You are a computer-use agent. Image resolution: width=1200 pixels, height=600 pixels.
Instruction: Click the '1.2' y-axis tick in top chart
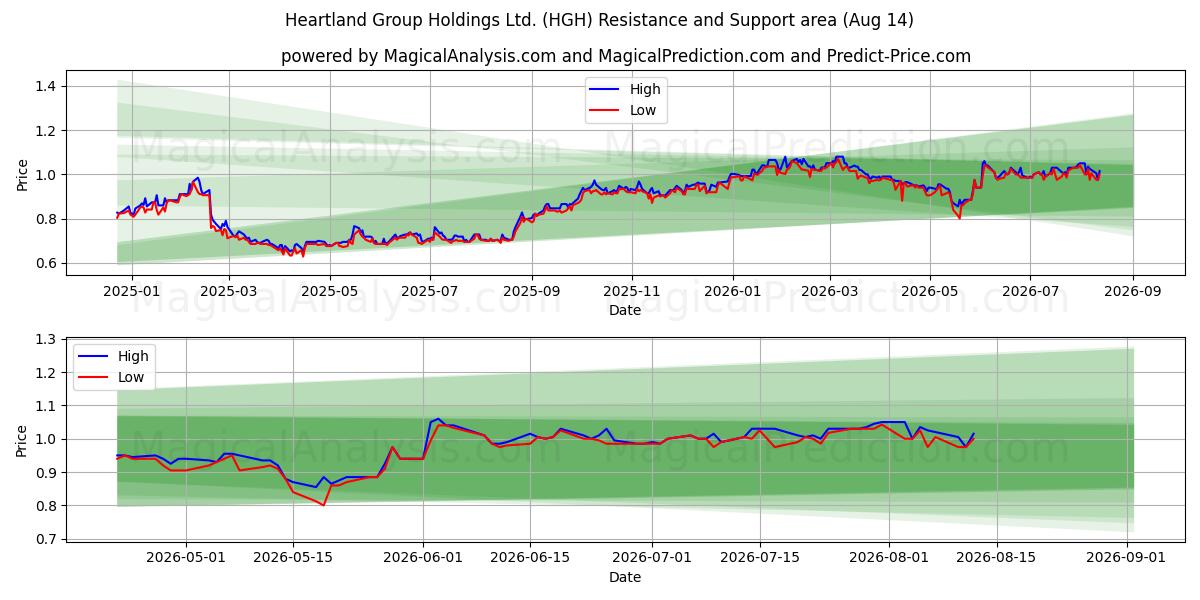(x=48, y=131)
